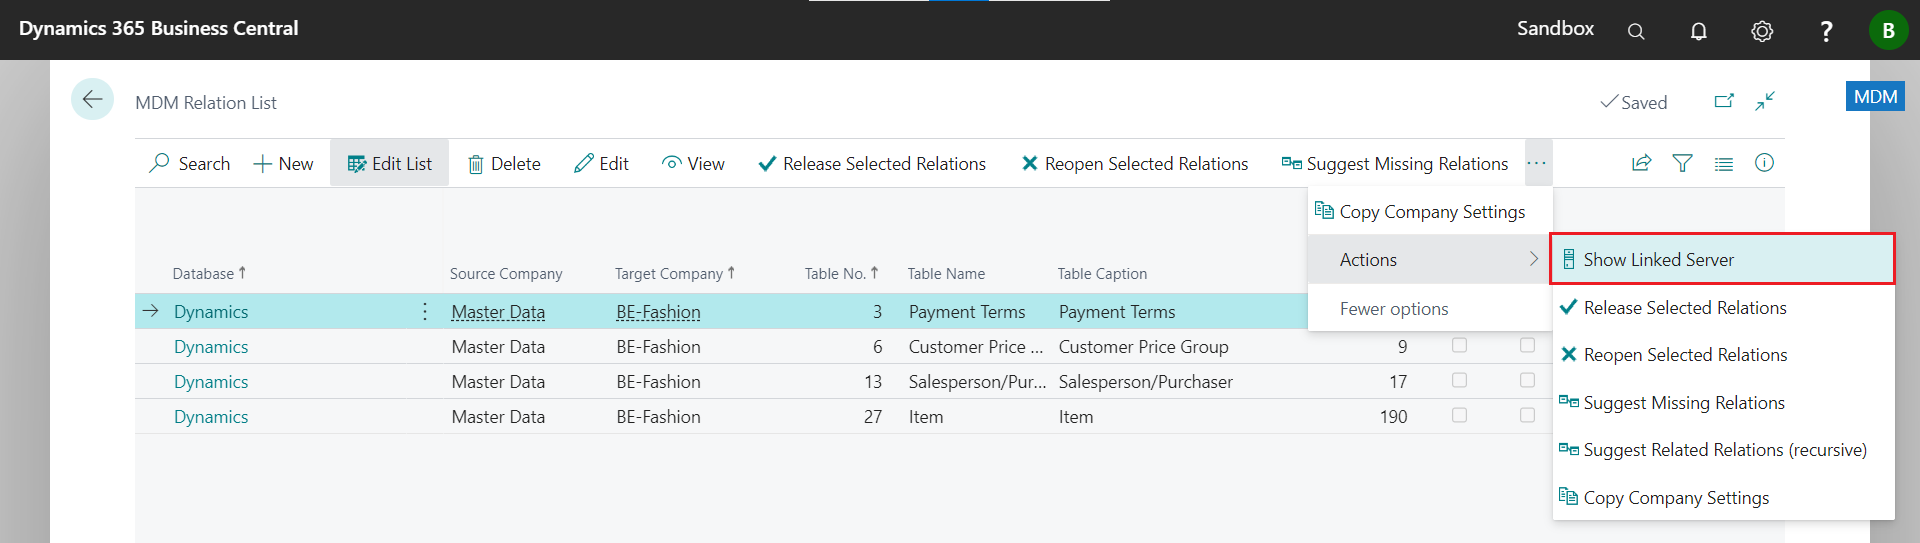Click the Table Caption cell 'Salesperson/Purchaser'
This screenshot has height=543, width=1920.
(x=1146, y=382)
